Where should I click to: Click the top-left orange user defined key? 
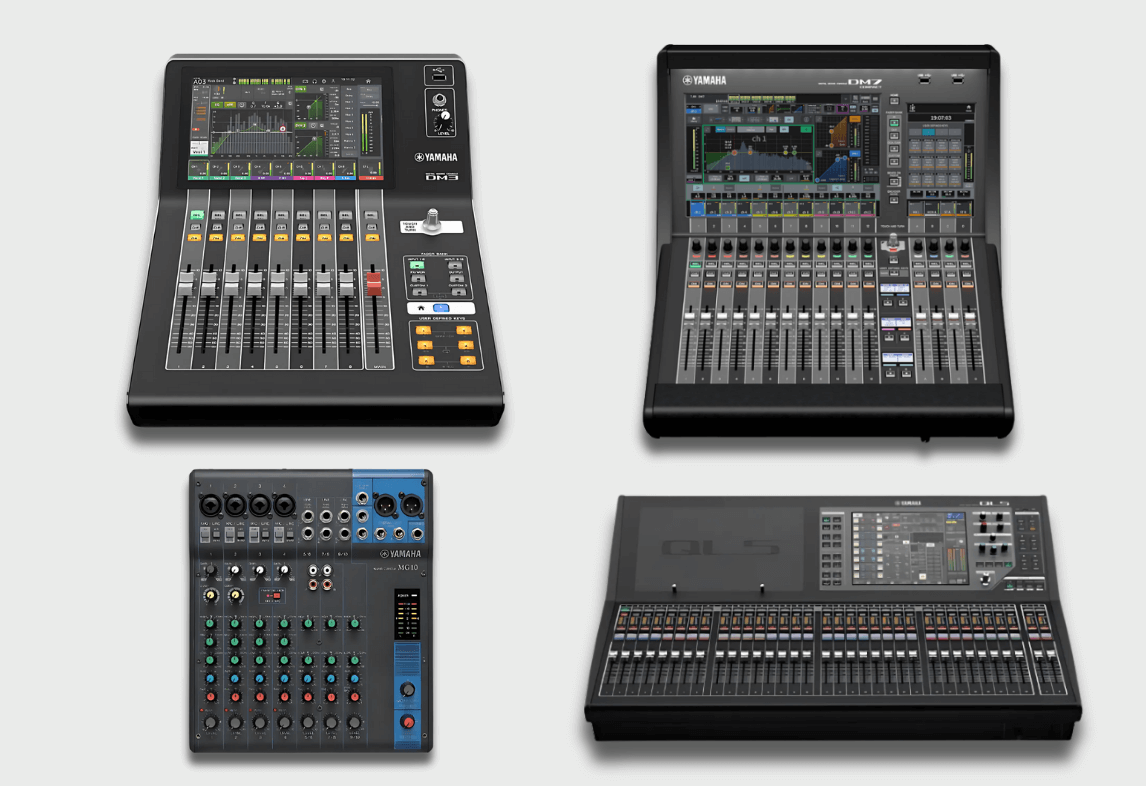[424, 330]
